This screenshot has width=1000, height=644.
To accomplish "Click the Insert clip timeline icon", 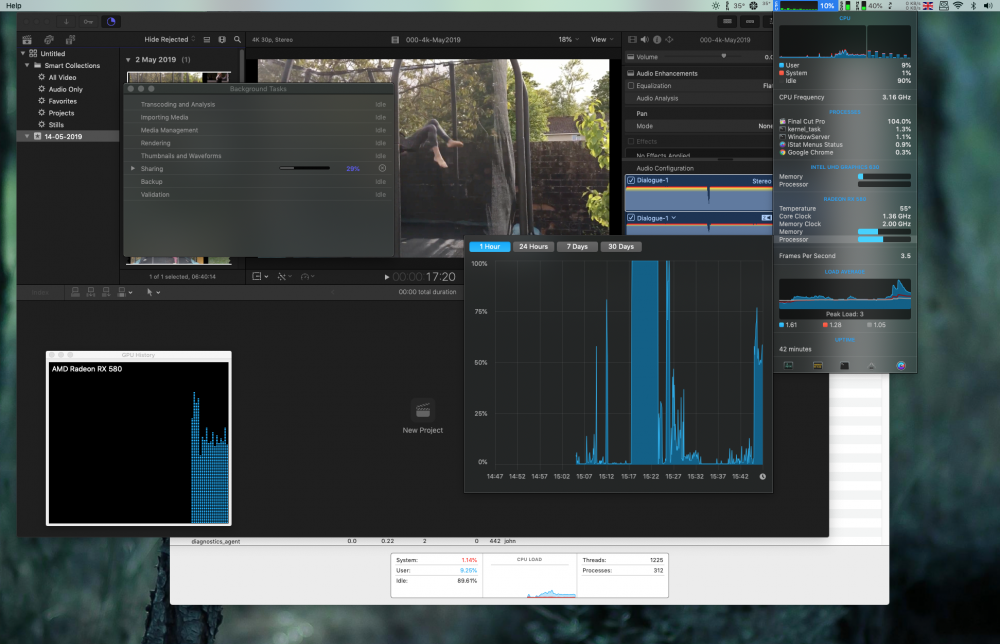I will point(91,292).
